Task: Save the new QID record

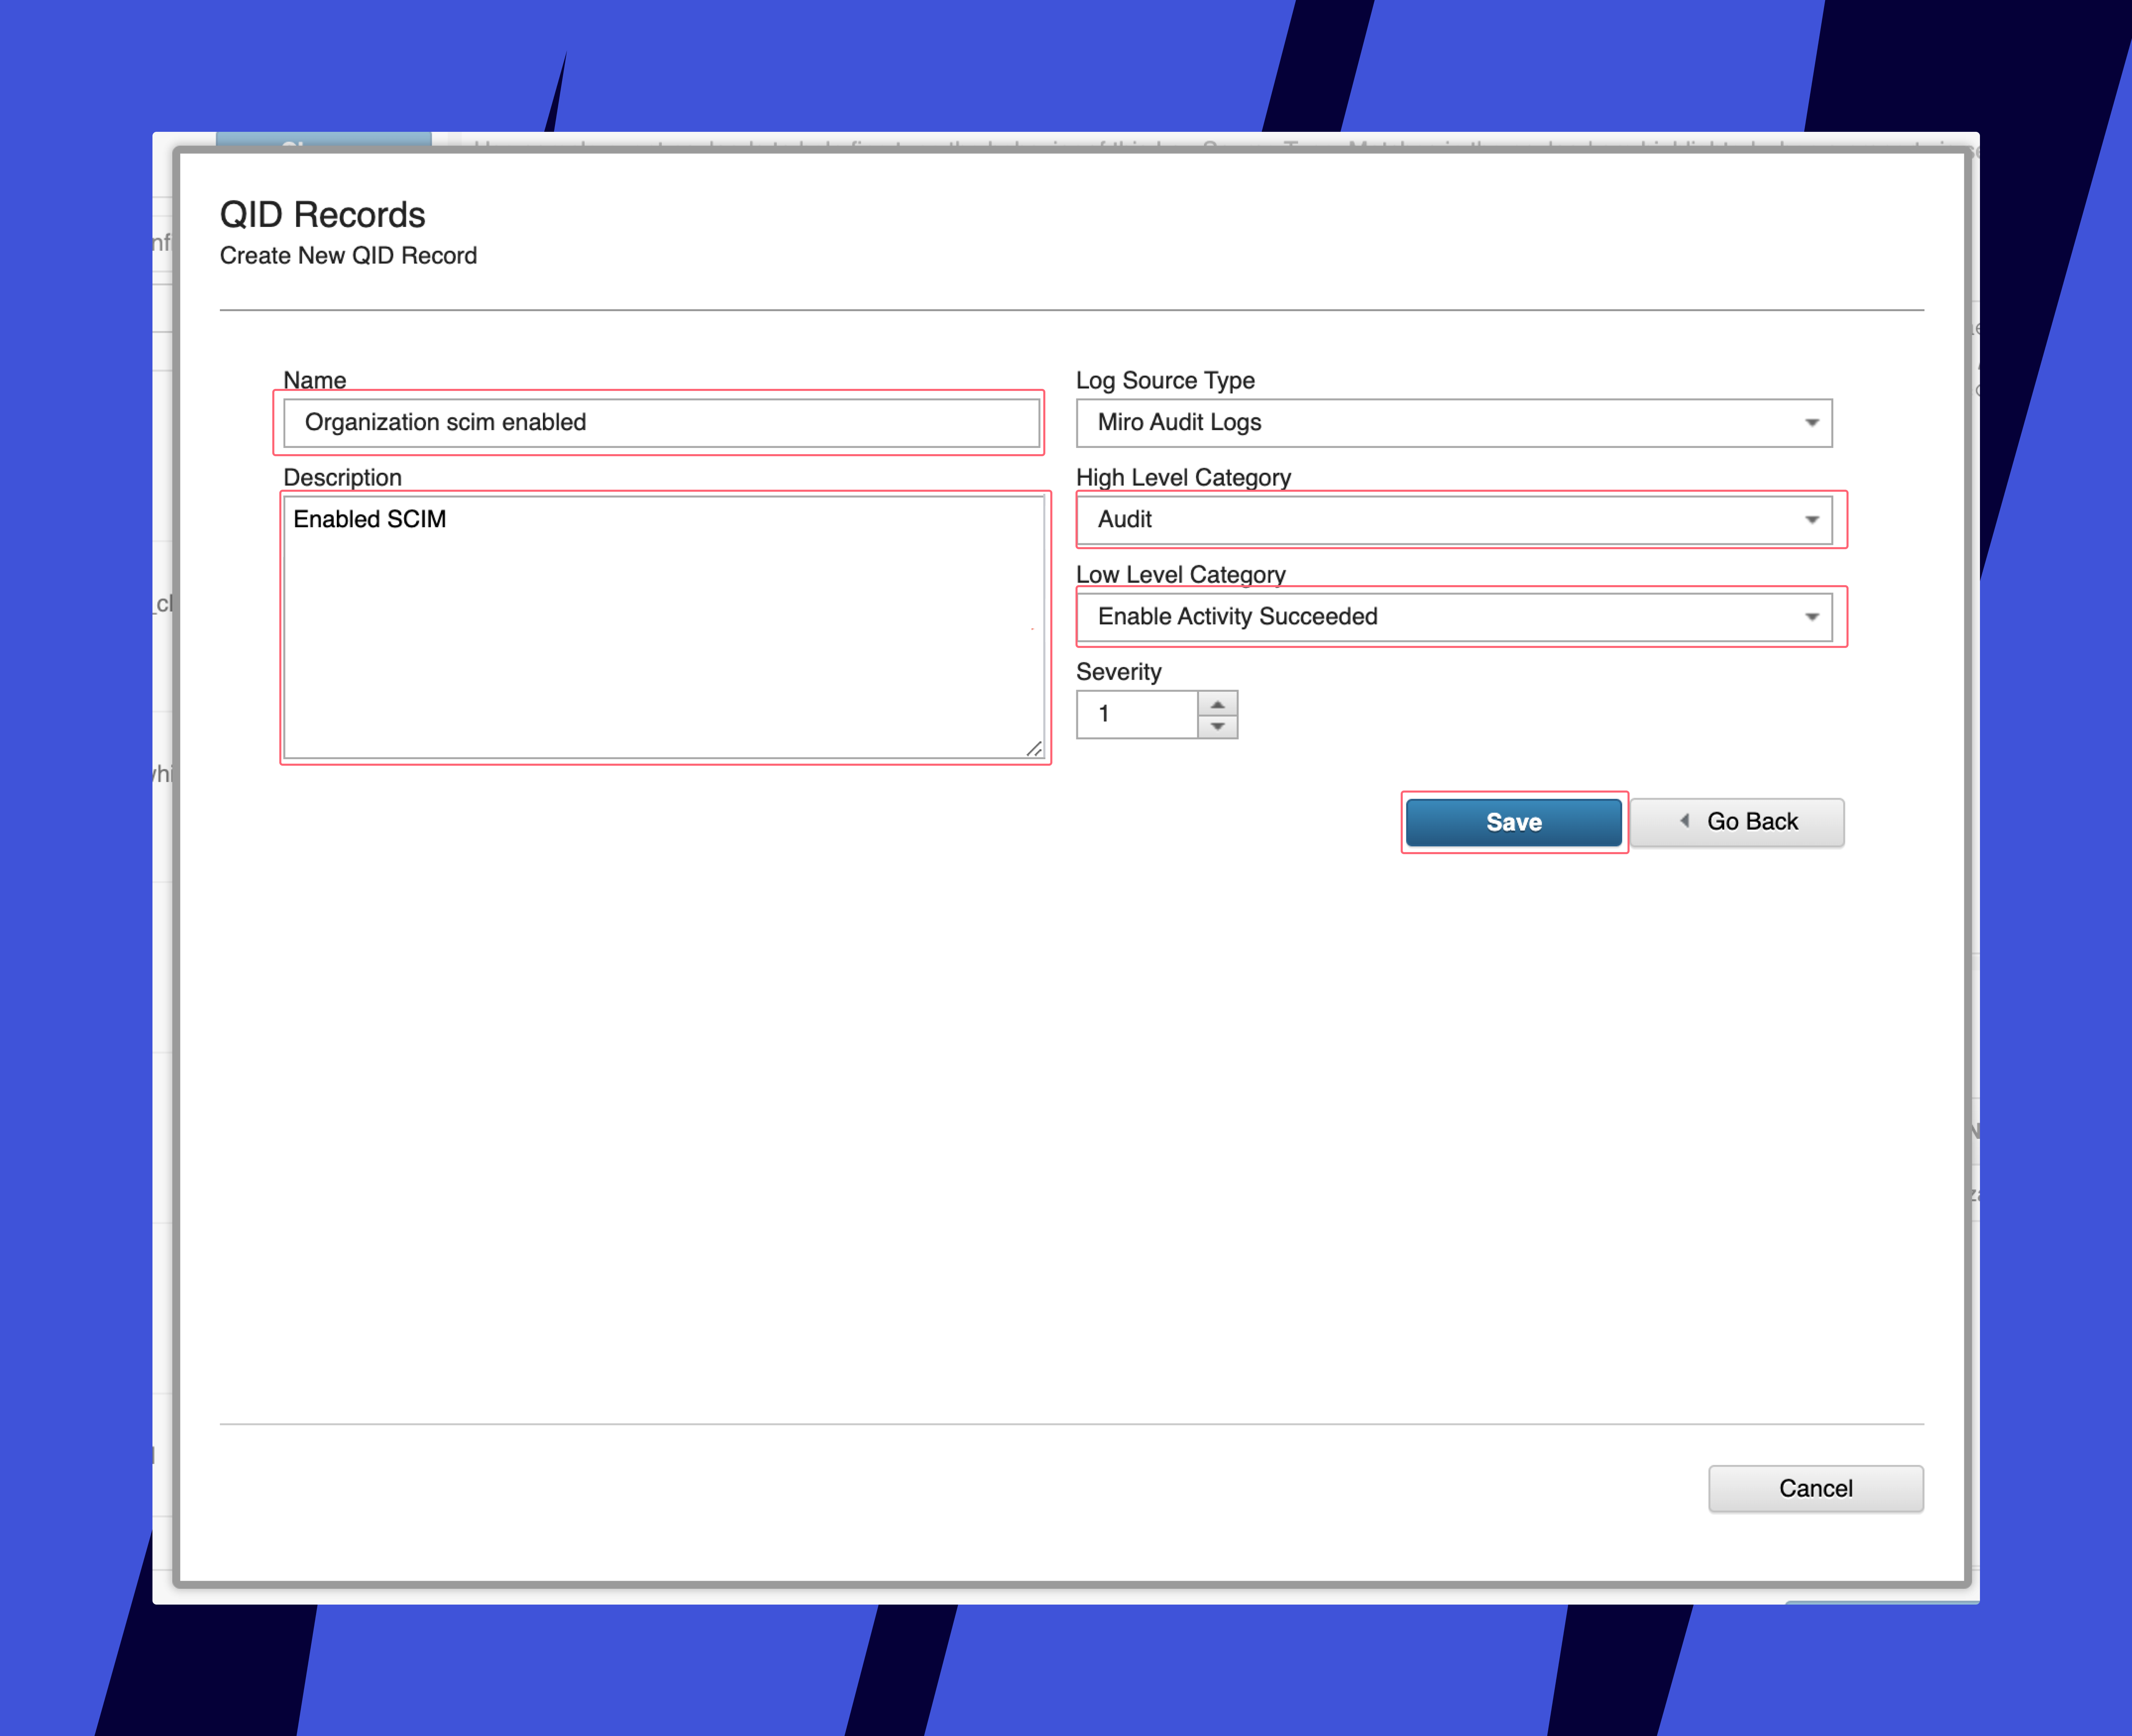Action: pos(1513,822)
